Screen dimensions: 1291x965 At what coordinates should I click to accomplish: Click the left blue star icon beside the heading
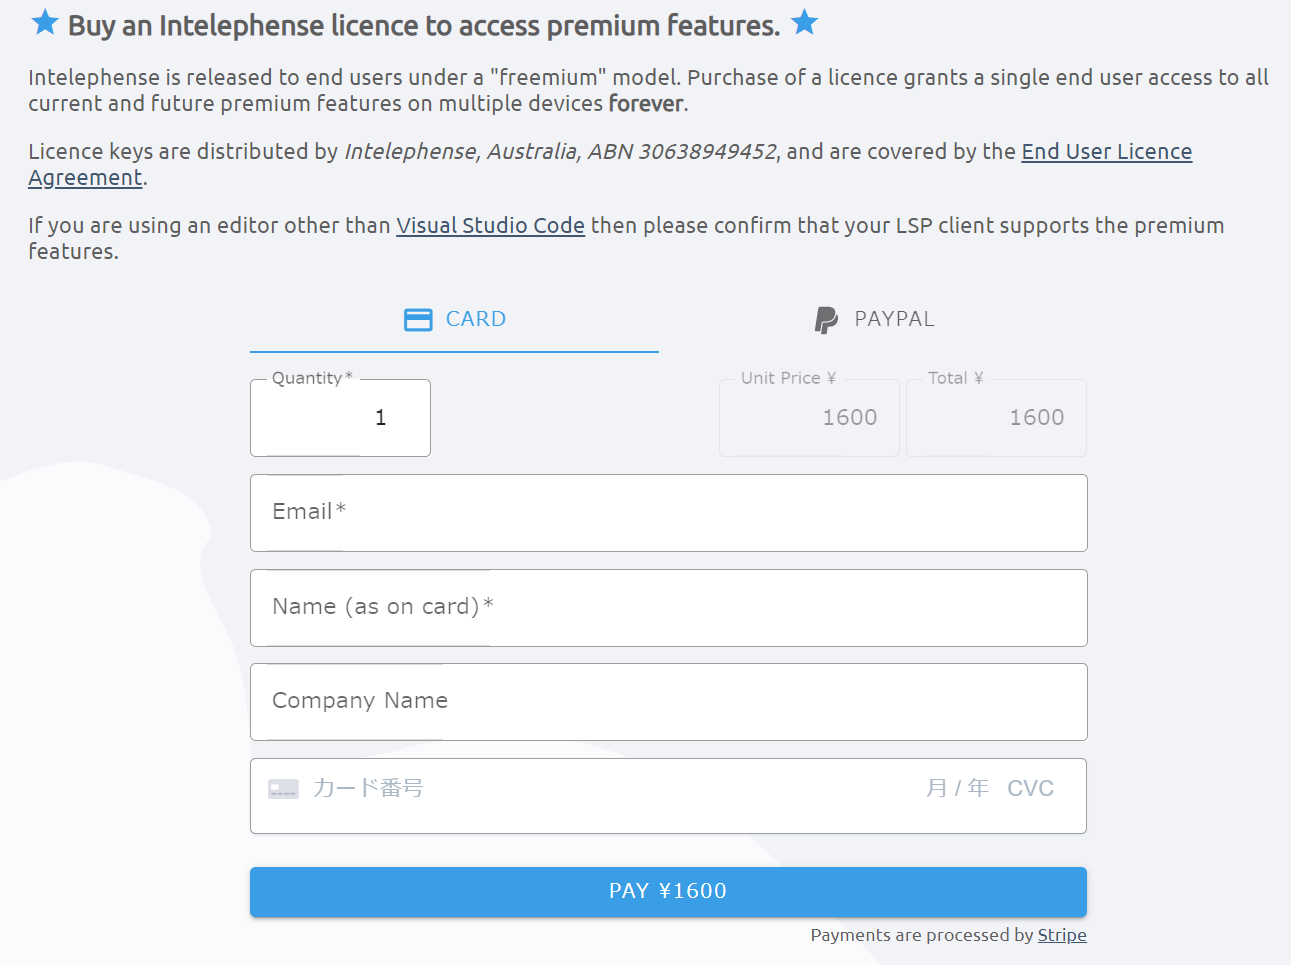[x=45, y=22]
